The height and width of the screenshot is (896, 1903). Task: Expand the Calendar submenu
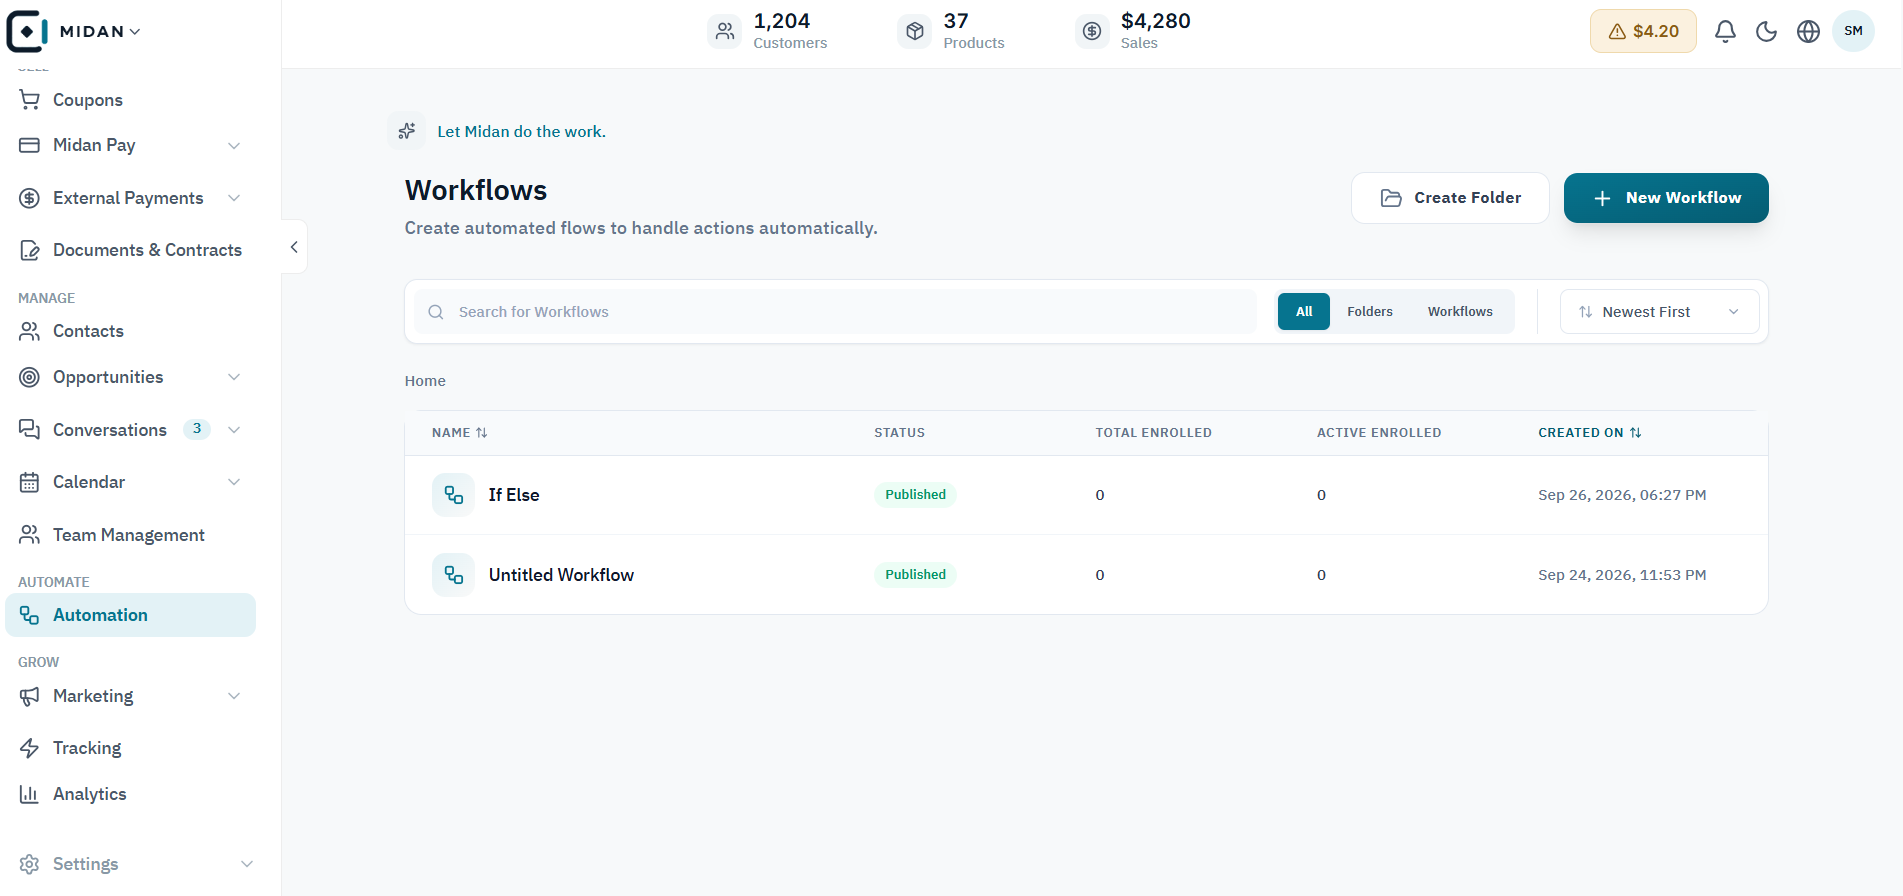[x=234, y=482]
